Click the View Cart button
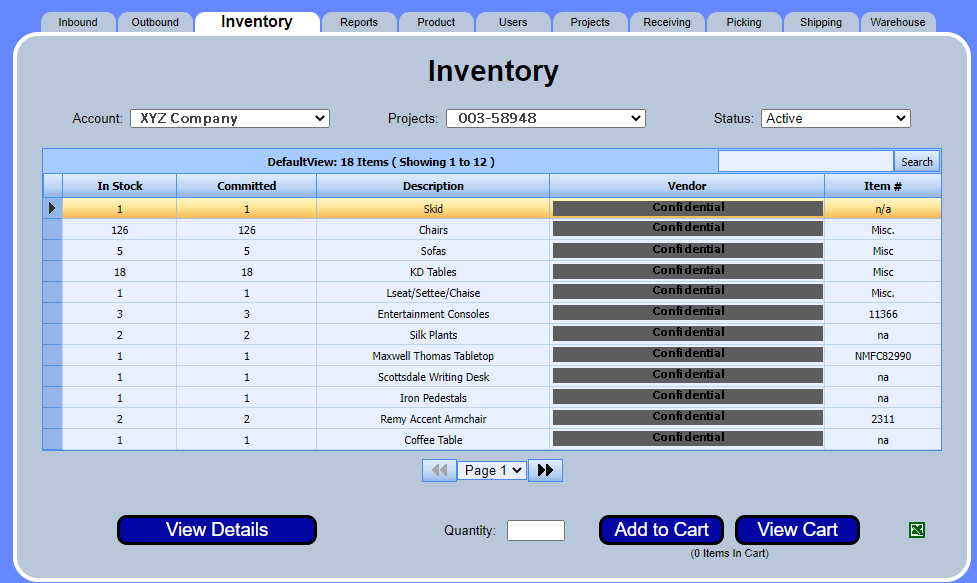The height and width of the screenshot is (583, 977). coord(798,529)
